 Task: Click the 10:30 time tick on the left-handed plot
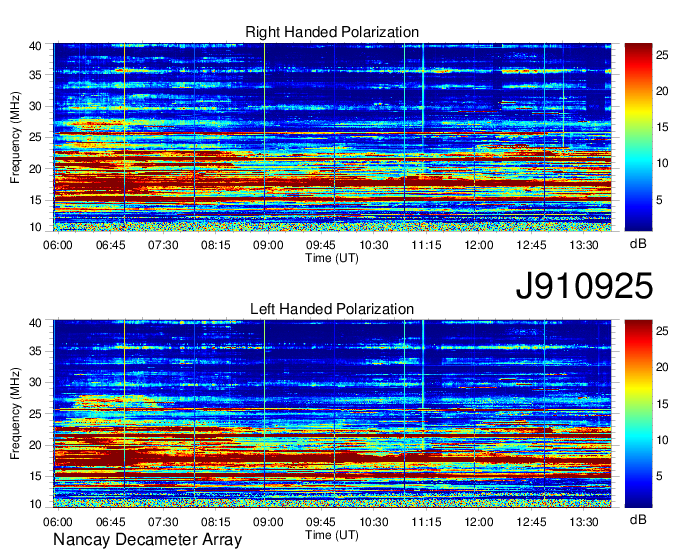pyautogui.click(x=373, y=522)
